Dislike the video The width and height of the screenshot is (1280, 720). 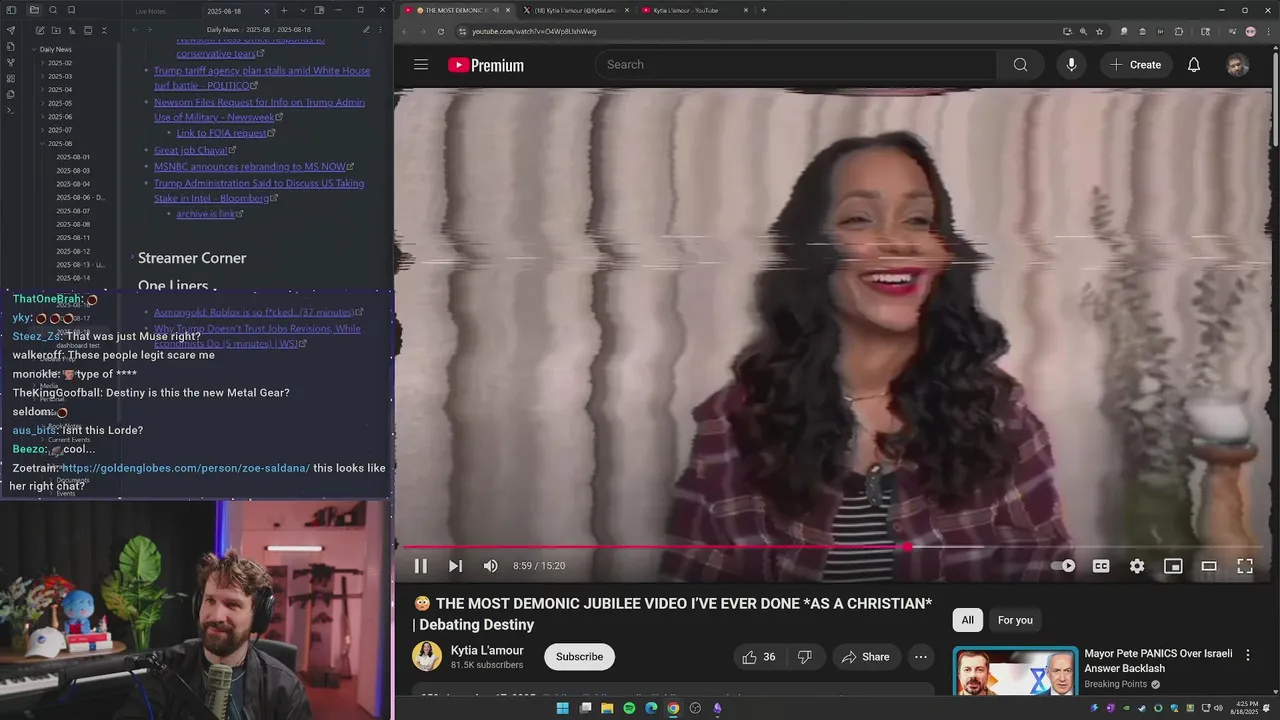(805, 657)
